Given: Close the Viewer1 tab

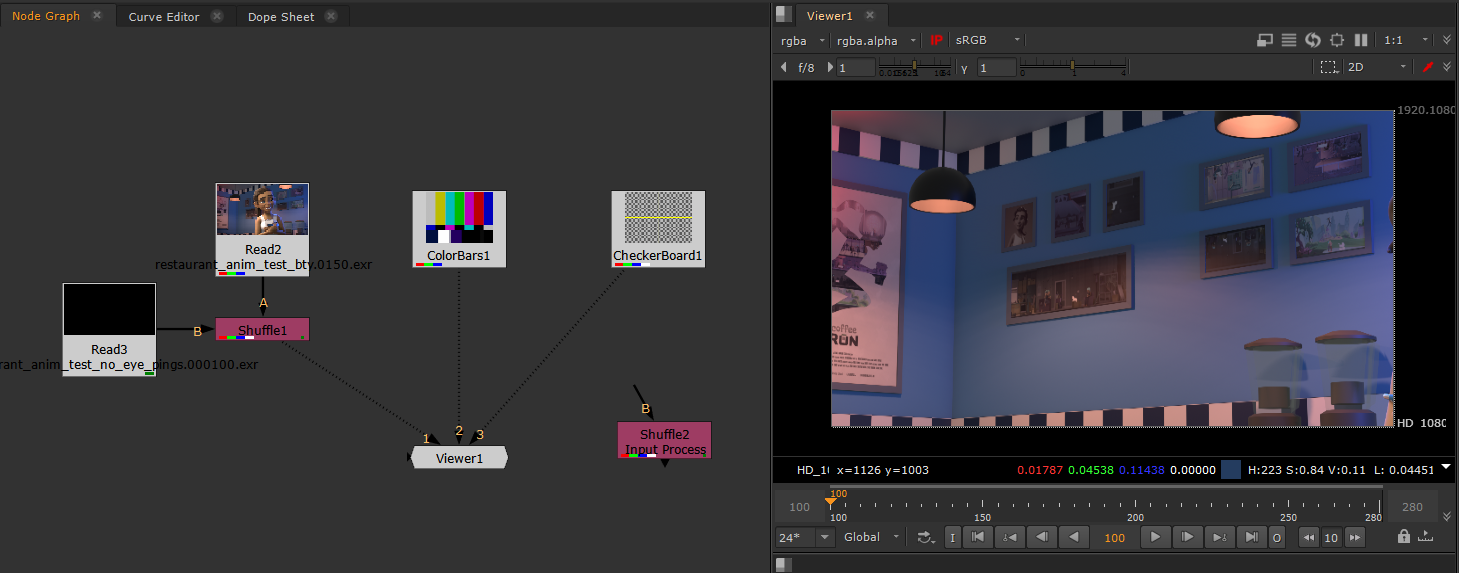Looking at the screenshot, I should (x=870, y=15).
